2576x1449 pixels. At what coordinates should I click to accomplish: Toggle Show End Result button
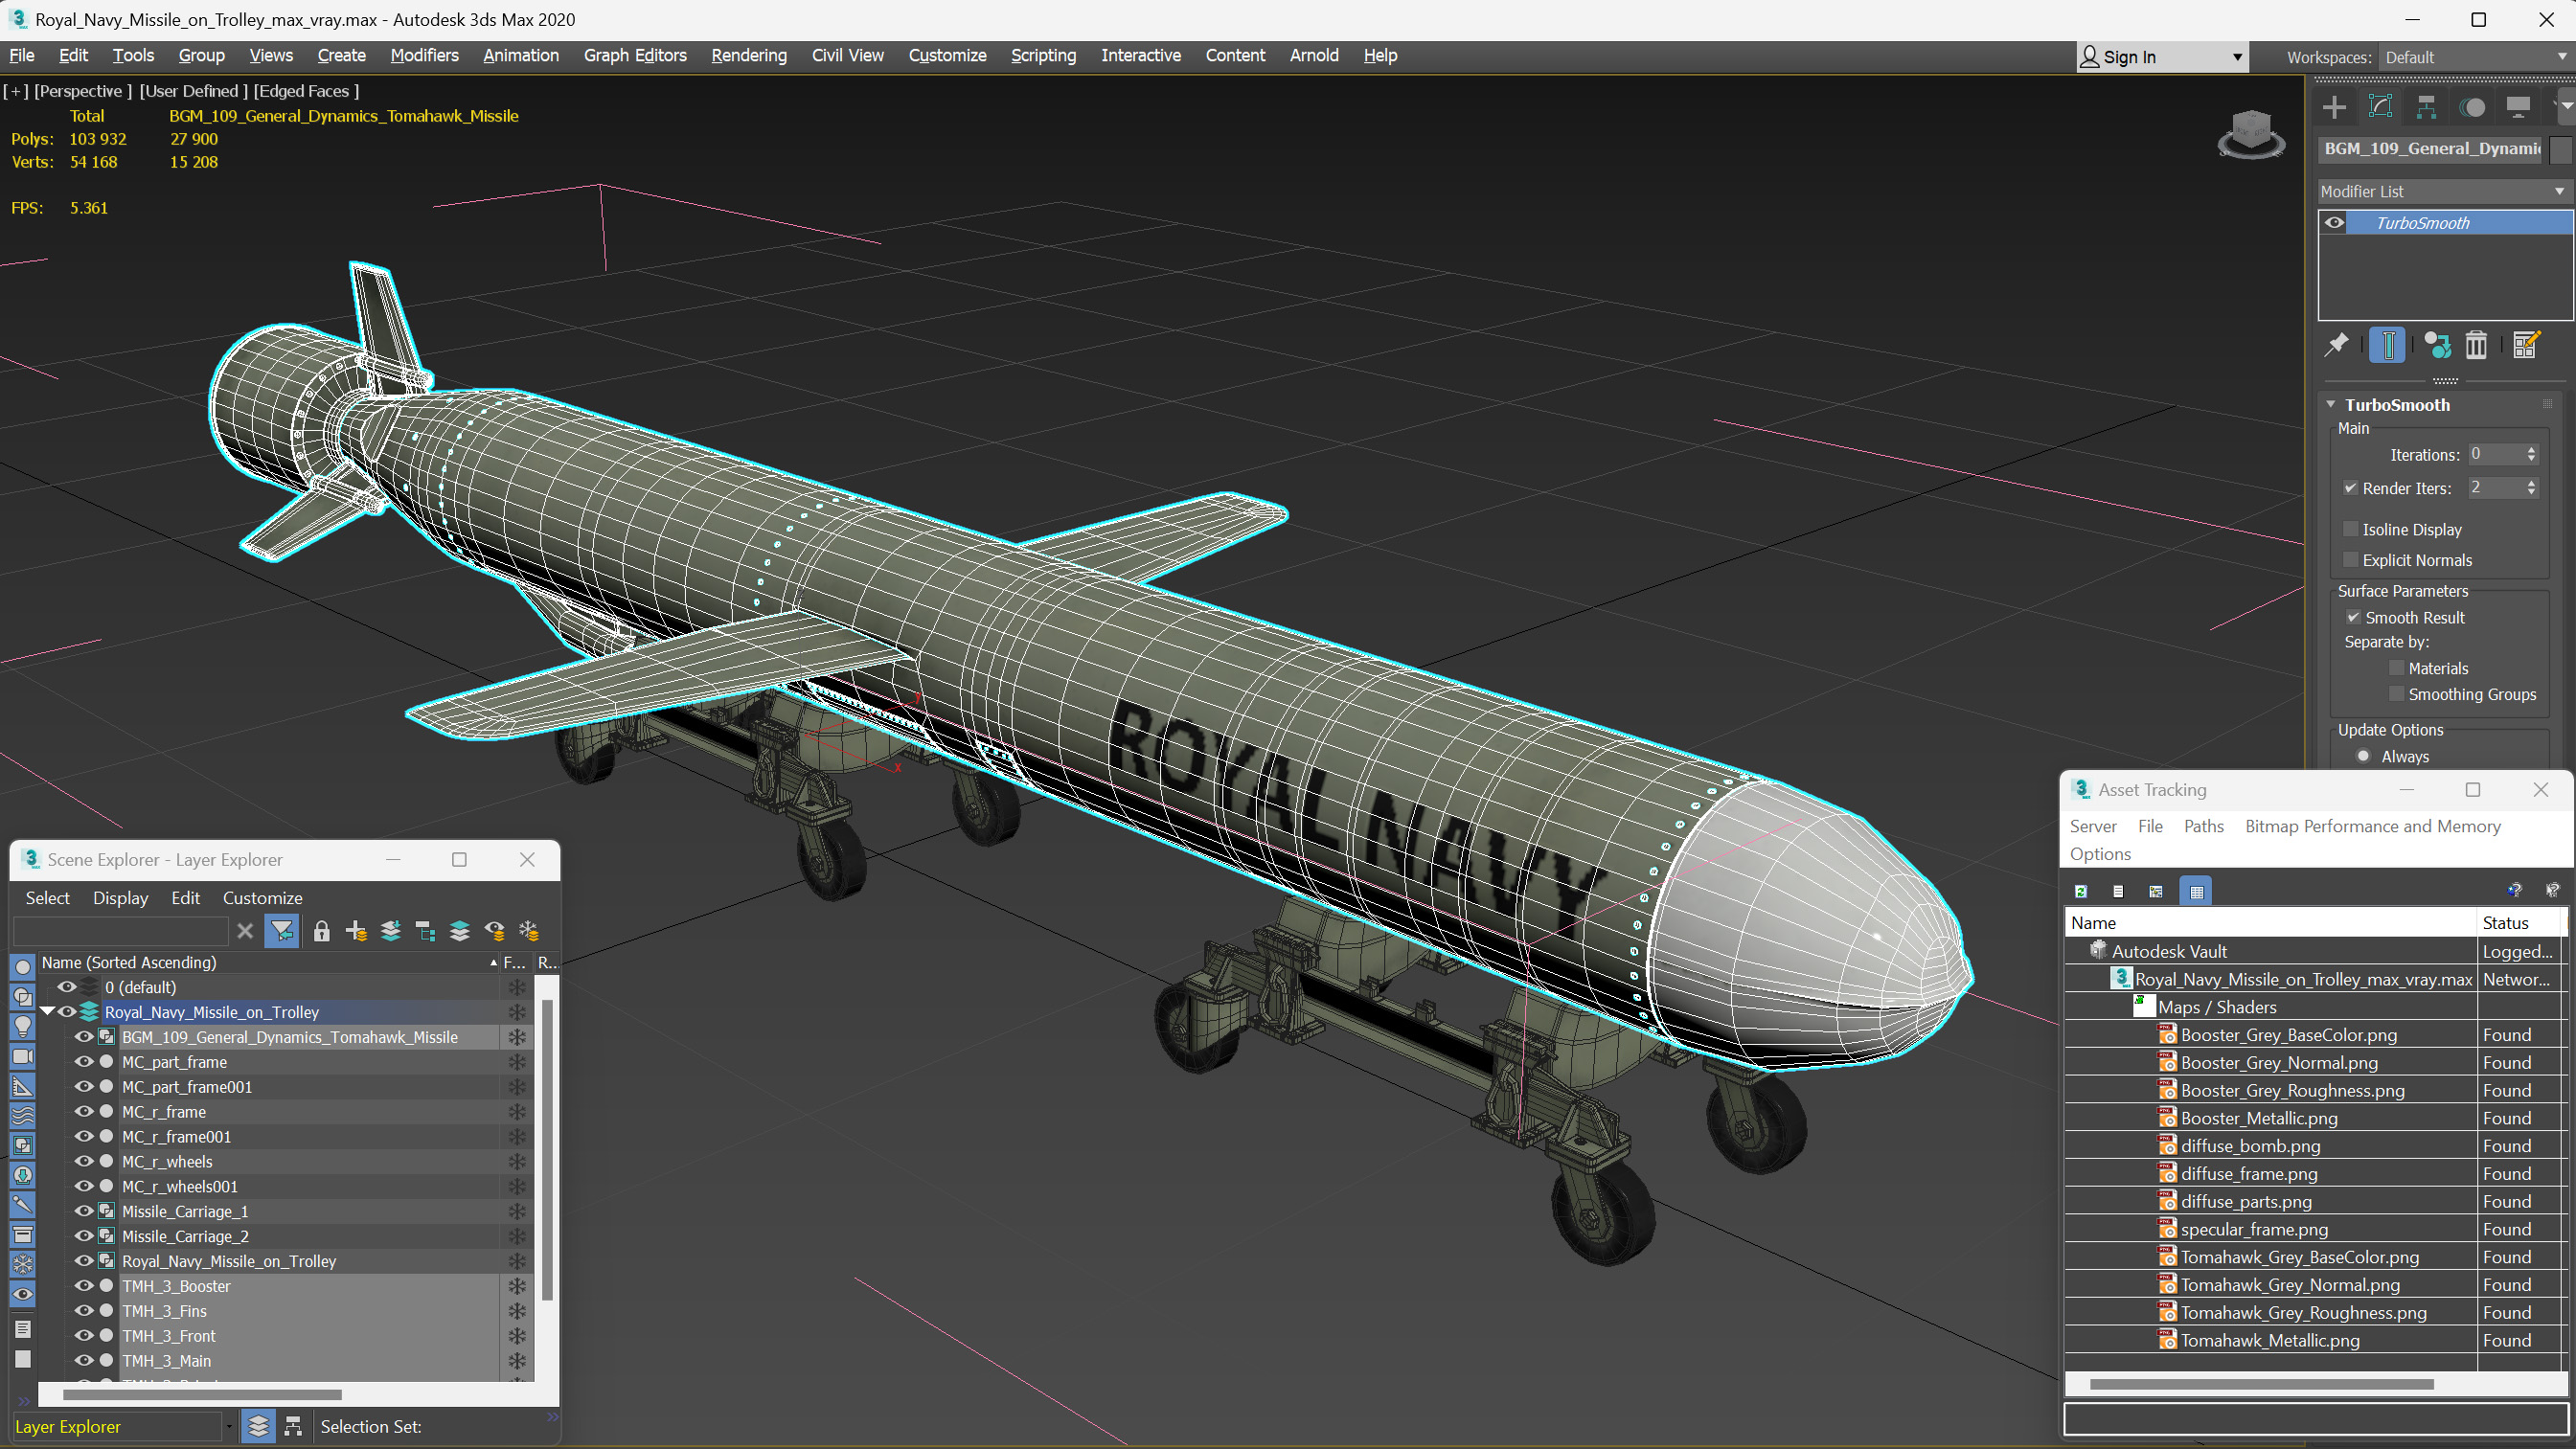(x=2387, y=345)
